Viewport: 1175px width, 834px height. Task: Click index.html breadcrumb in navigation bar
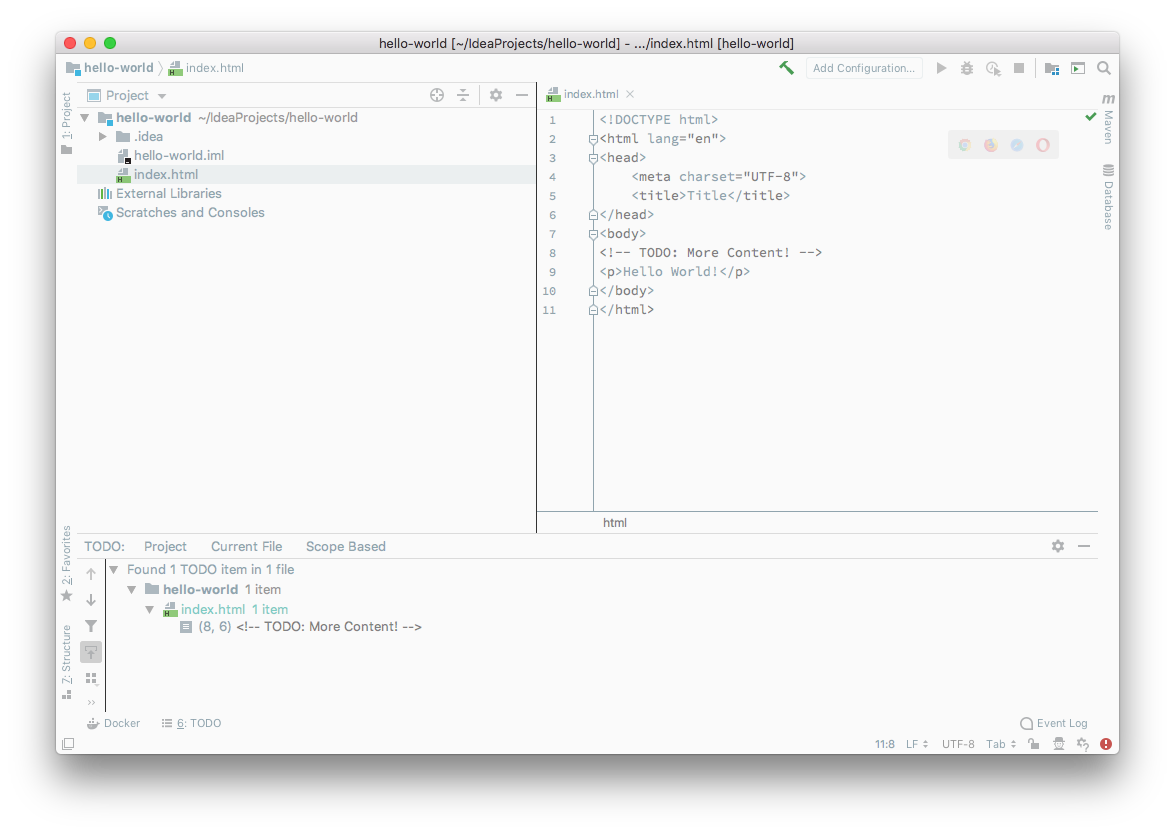pos(206,67)
